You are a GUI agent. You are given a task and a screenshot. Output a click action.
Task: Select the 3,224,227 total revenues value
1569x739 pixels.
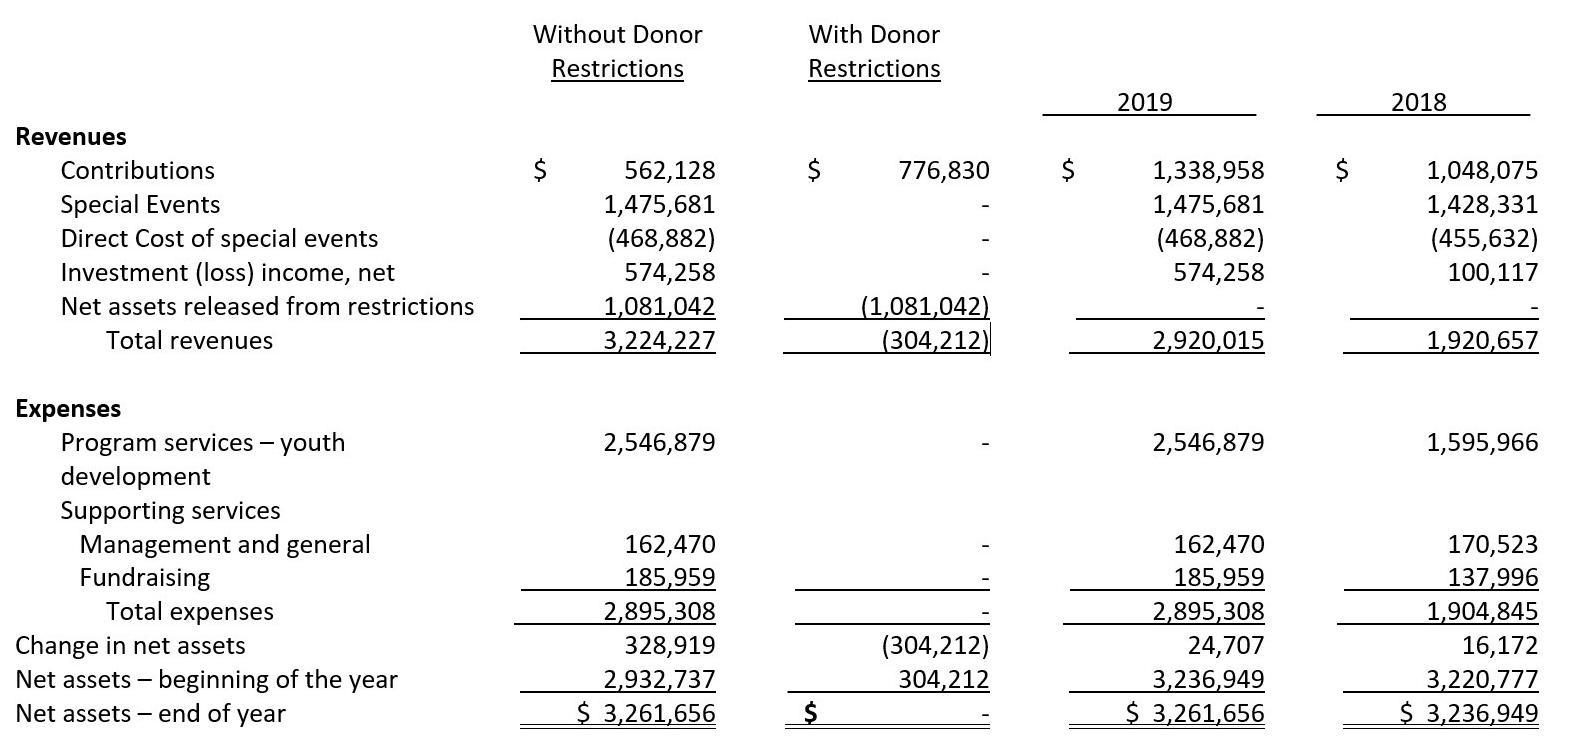pyautogui.click(x=659, y=340)
